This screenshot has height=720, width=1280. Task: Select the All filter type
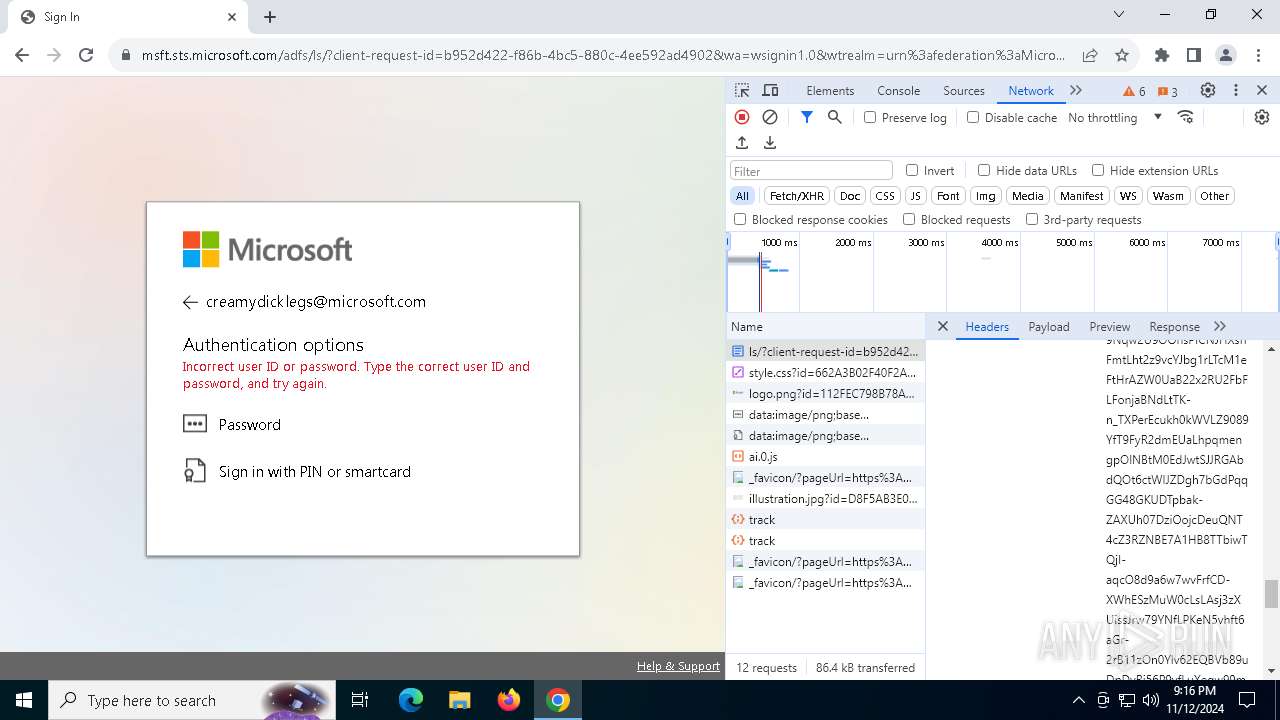[x=742, y=196]
